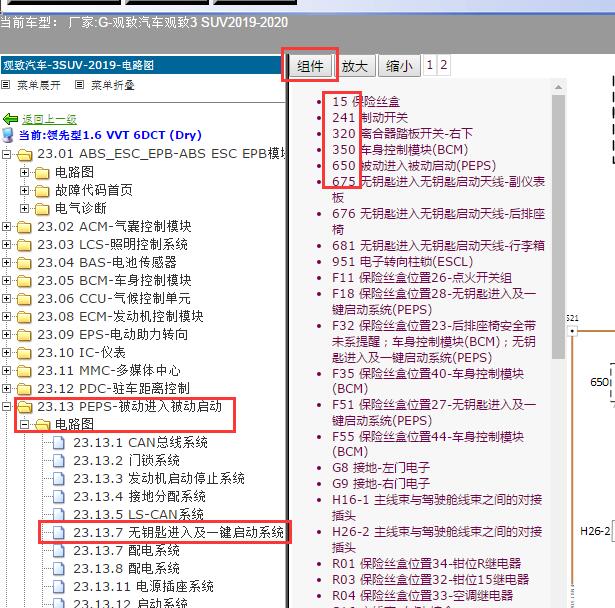Screen dimensions: 615x608
Task: Select R03 保险丝盒位置32-钳位15继电器
Action: (431, 580)
